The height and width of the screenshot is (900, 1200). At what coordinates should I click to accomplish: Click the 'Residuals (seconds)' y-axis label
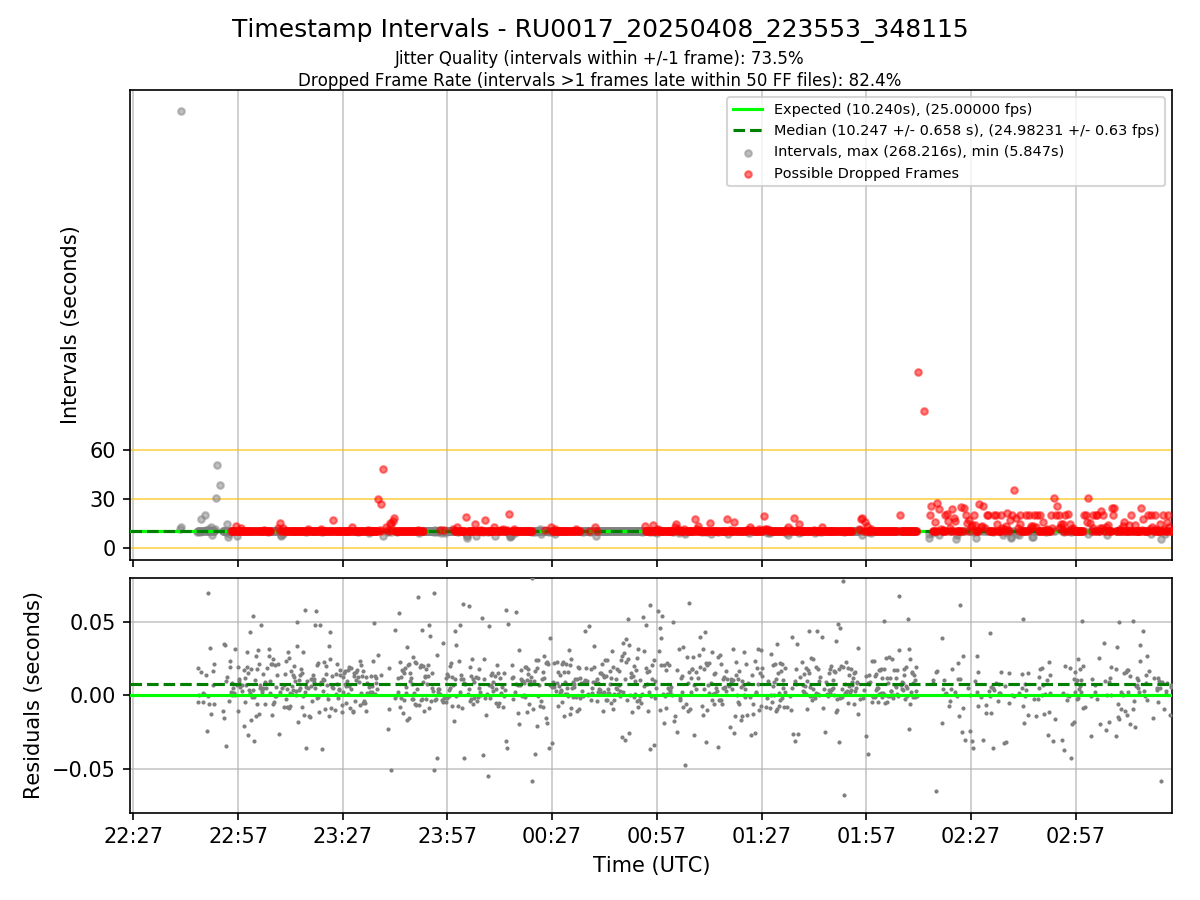[x=33, y=695]
